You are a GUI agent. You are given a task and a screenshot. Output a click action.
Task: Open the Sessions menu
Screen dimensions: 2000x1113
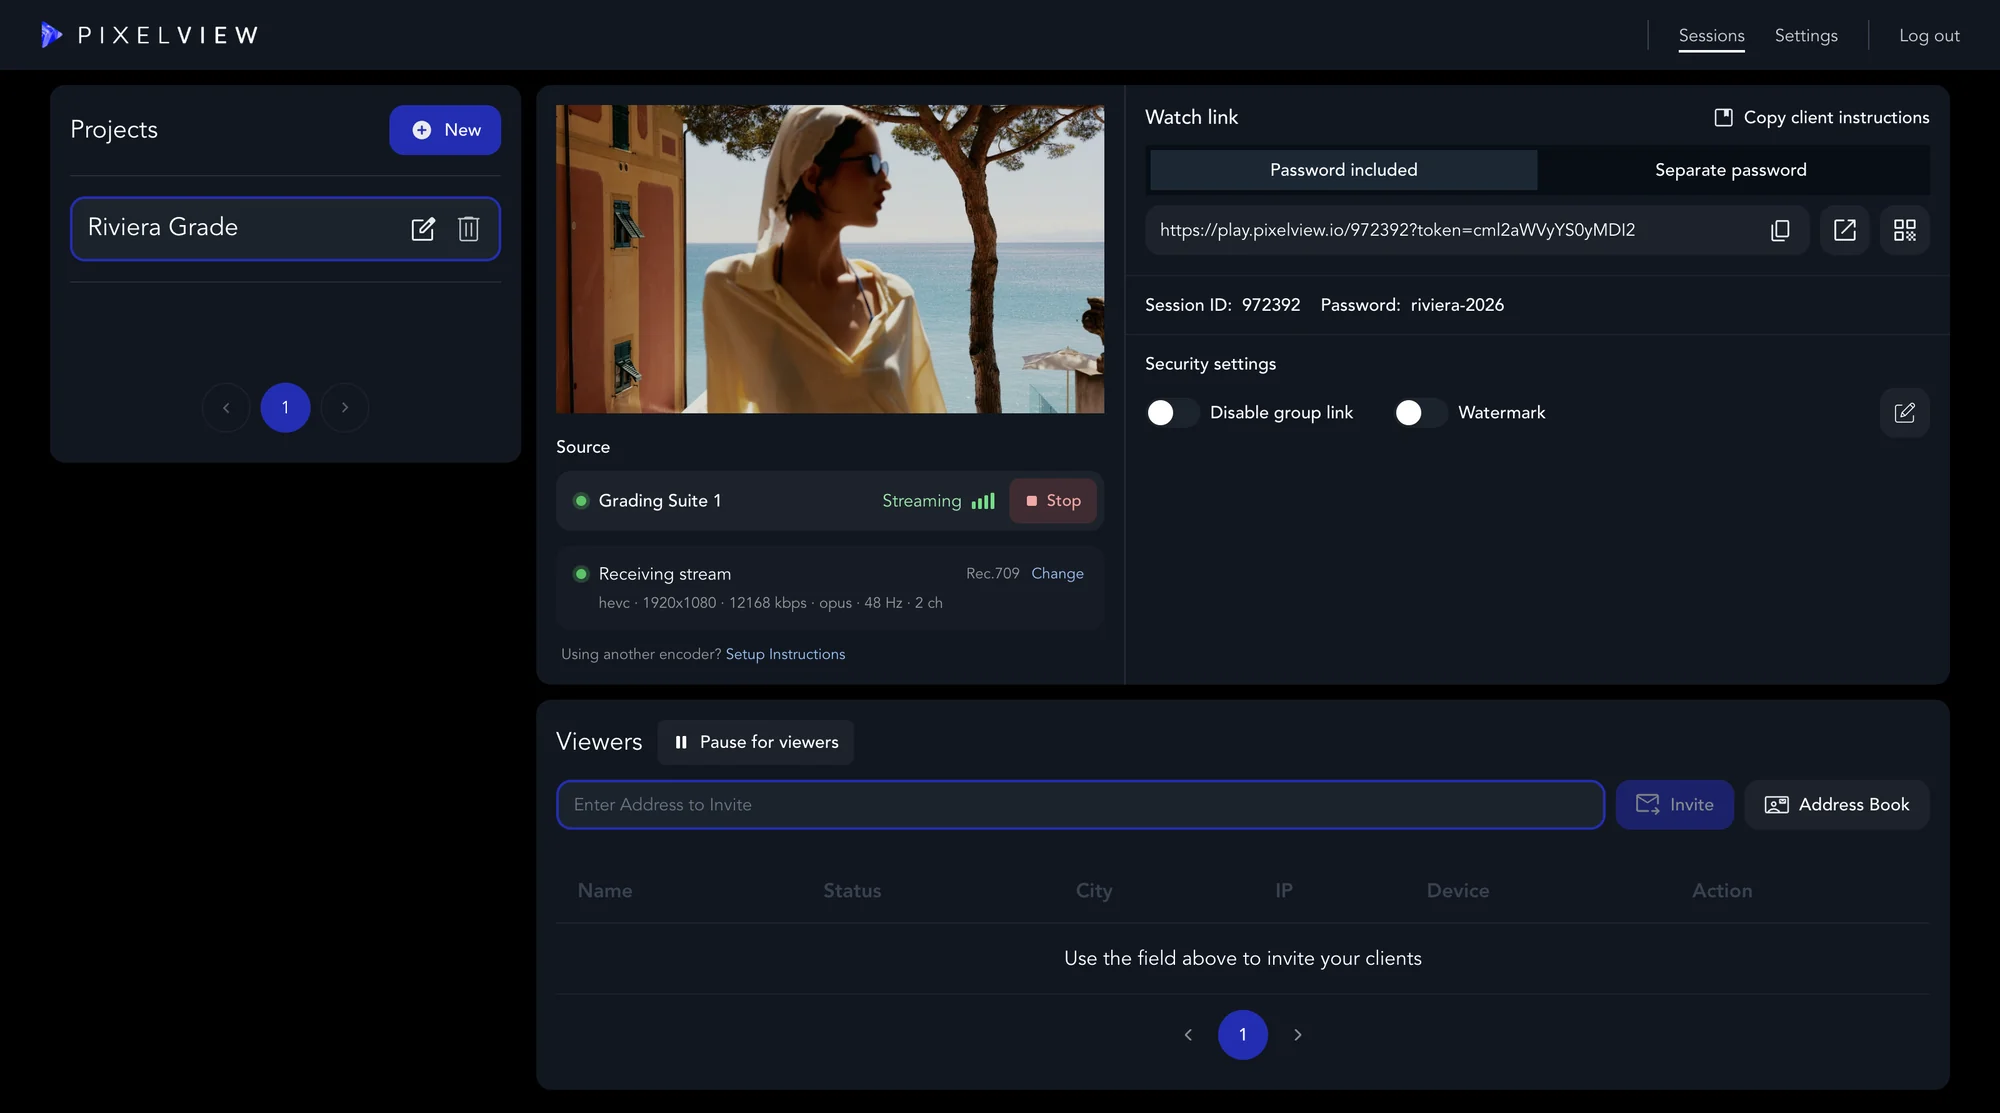point(1711,36)
